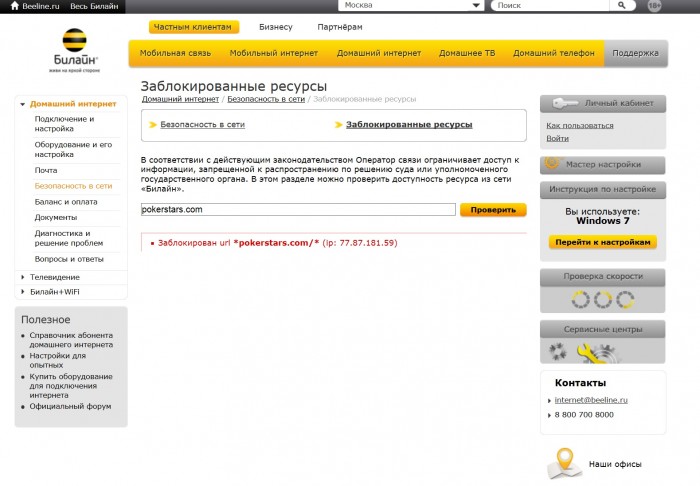Open the Мобильный интернет menu
The width and height of the screenshot is (700, 486).
pyautogui.click(x=274, y=53)
